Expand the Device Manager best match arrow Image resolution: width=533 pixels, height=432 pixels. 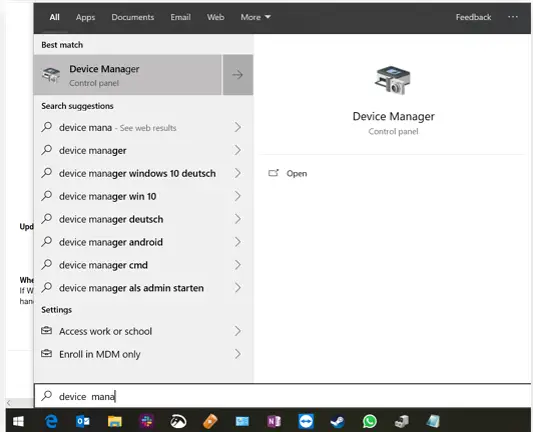point(238,75)
